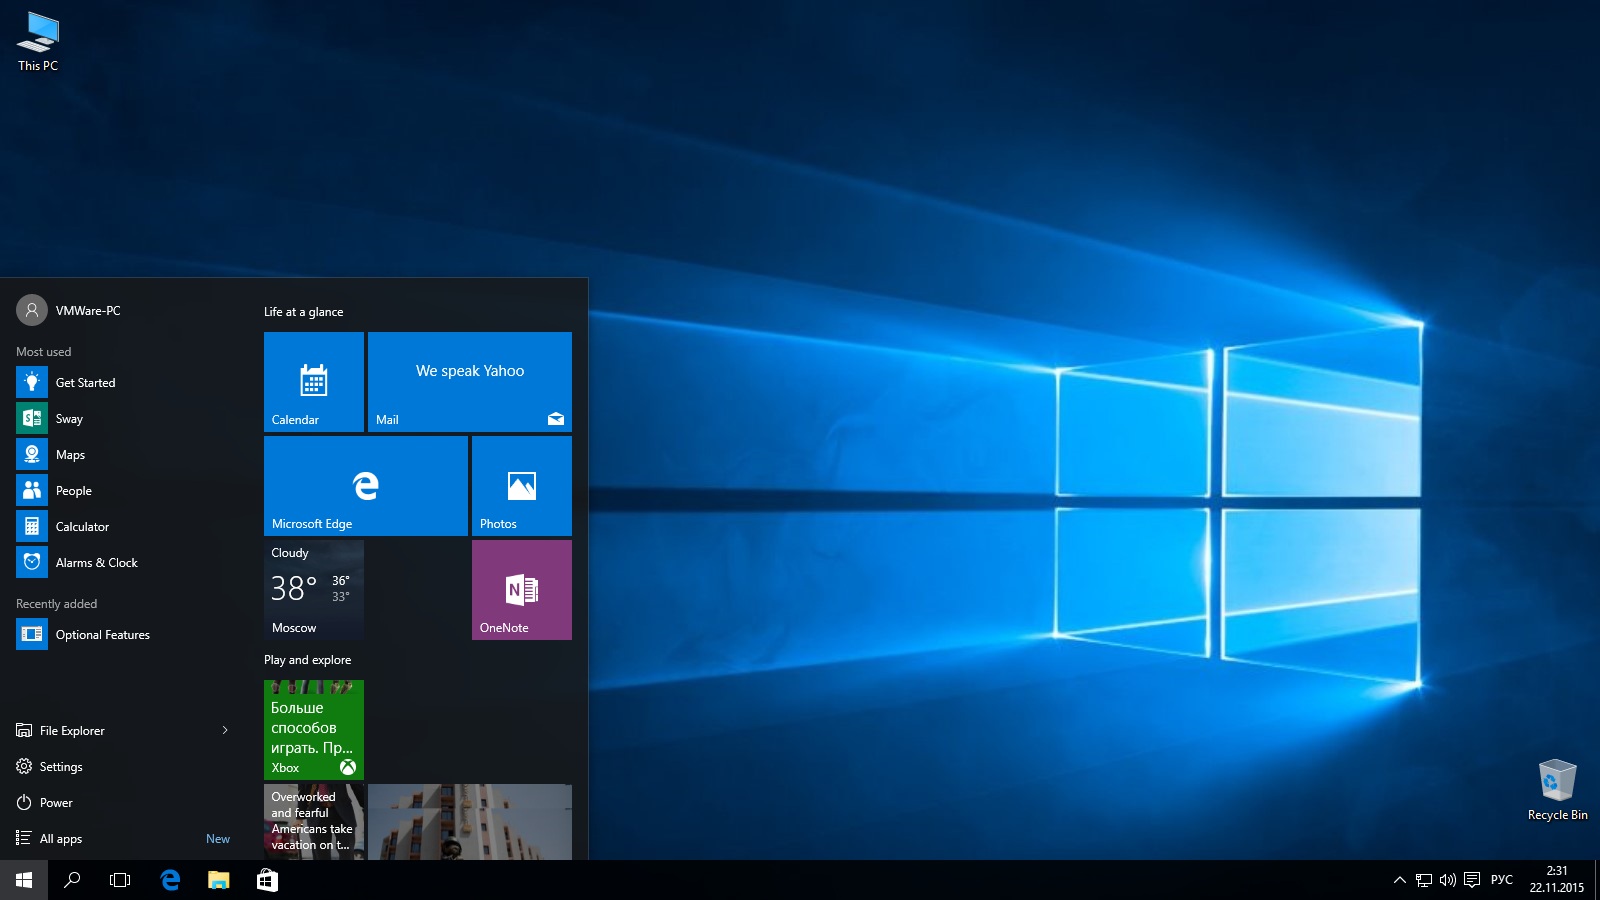Viewport: 1600px width, 900px height.
Task: Select the Recycle Bin desktop icon
Action: (1557, 790)
